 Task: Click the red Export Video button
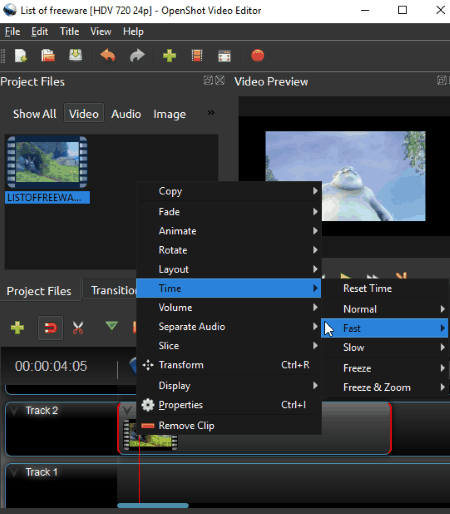click(x=257, y=56)
